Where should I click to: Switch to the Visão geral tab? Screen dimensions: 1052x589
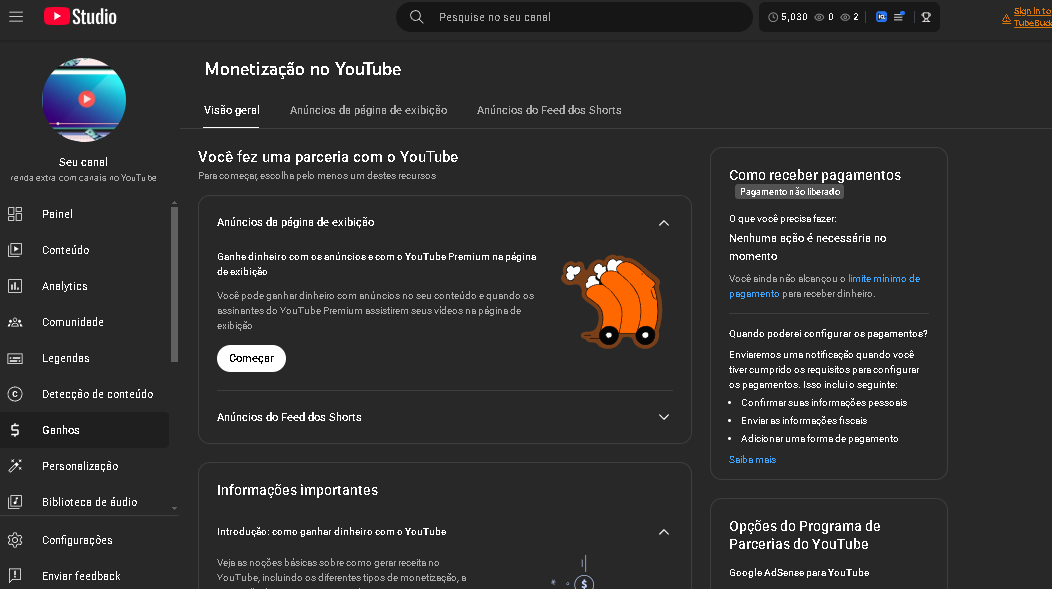(x=231, y=110)
